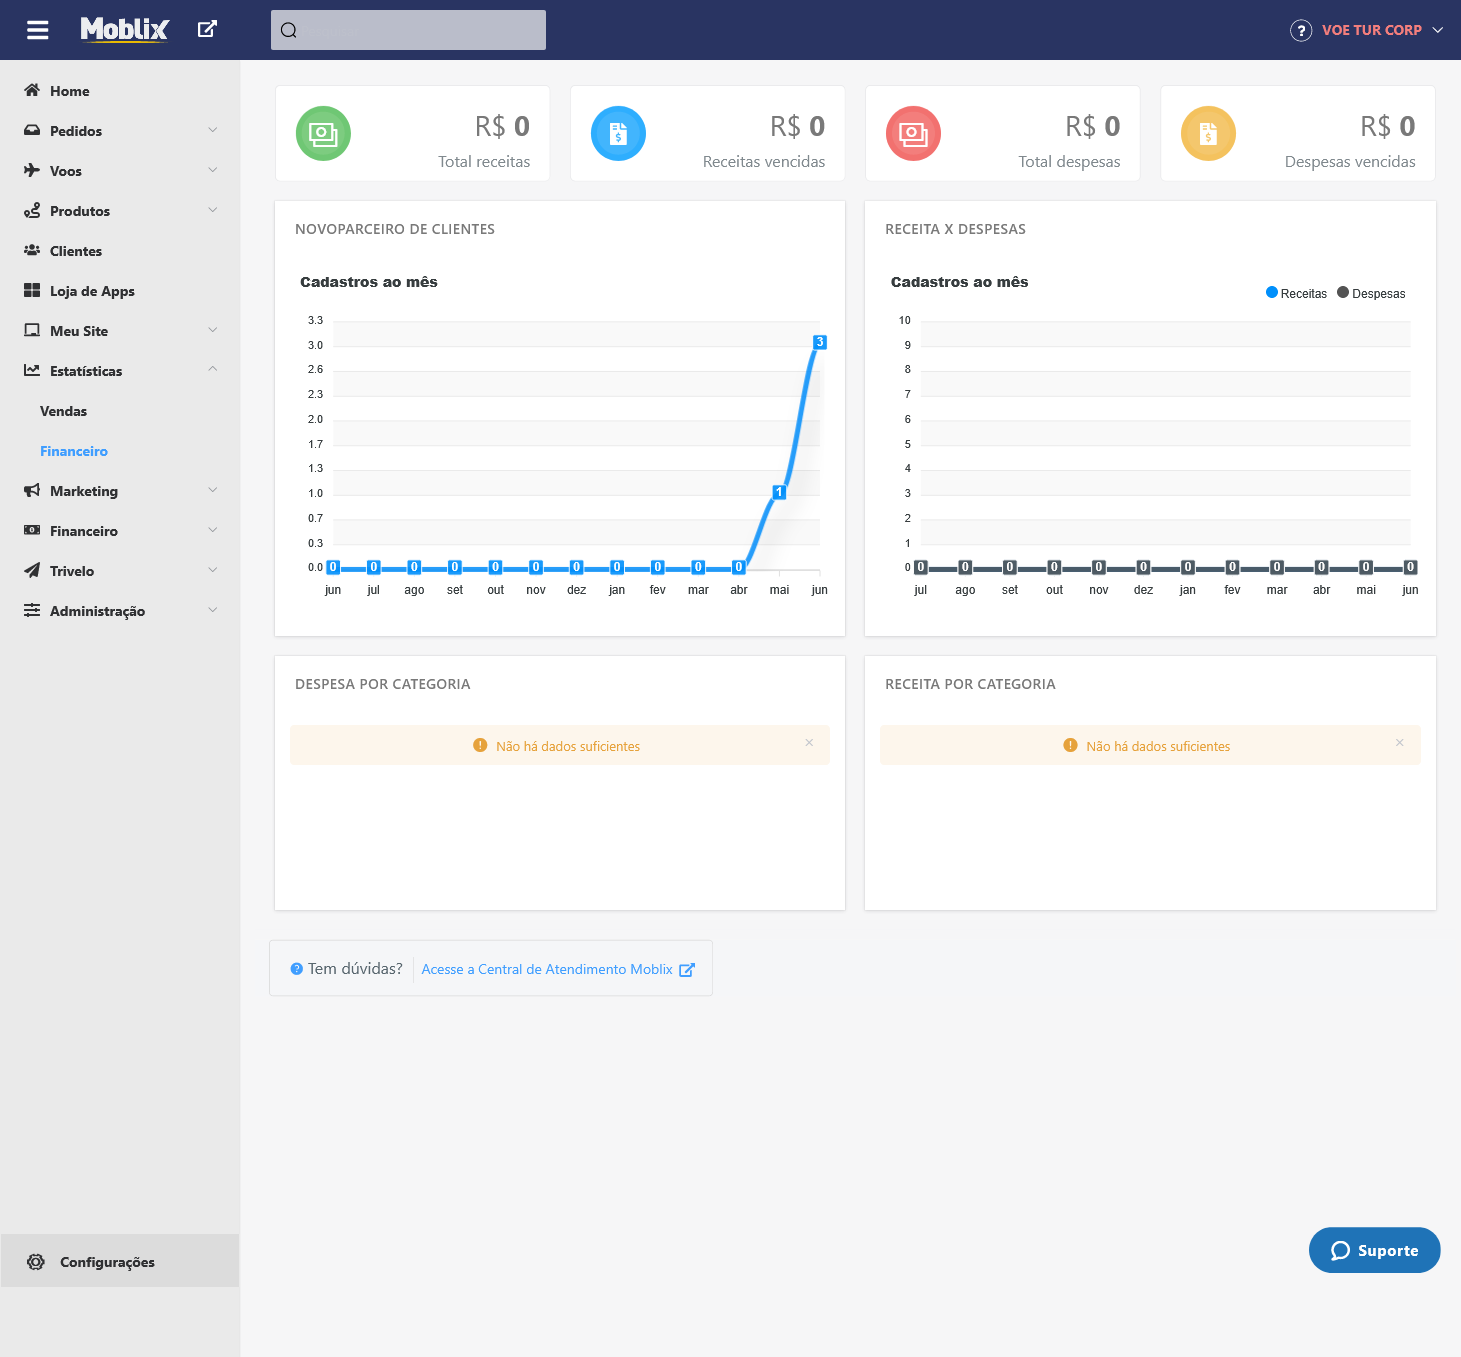Click the Acesse a Central de Atendimento Moblix link
This screenshot has height=1357, width=1461.
(x=547, y=969)
